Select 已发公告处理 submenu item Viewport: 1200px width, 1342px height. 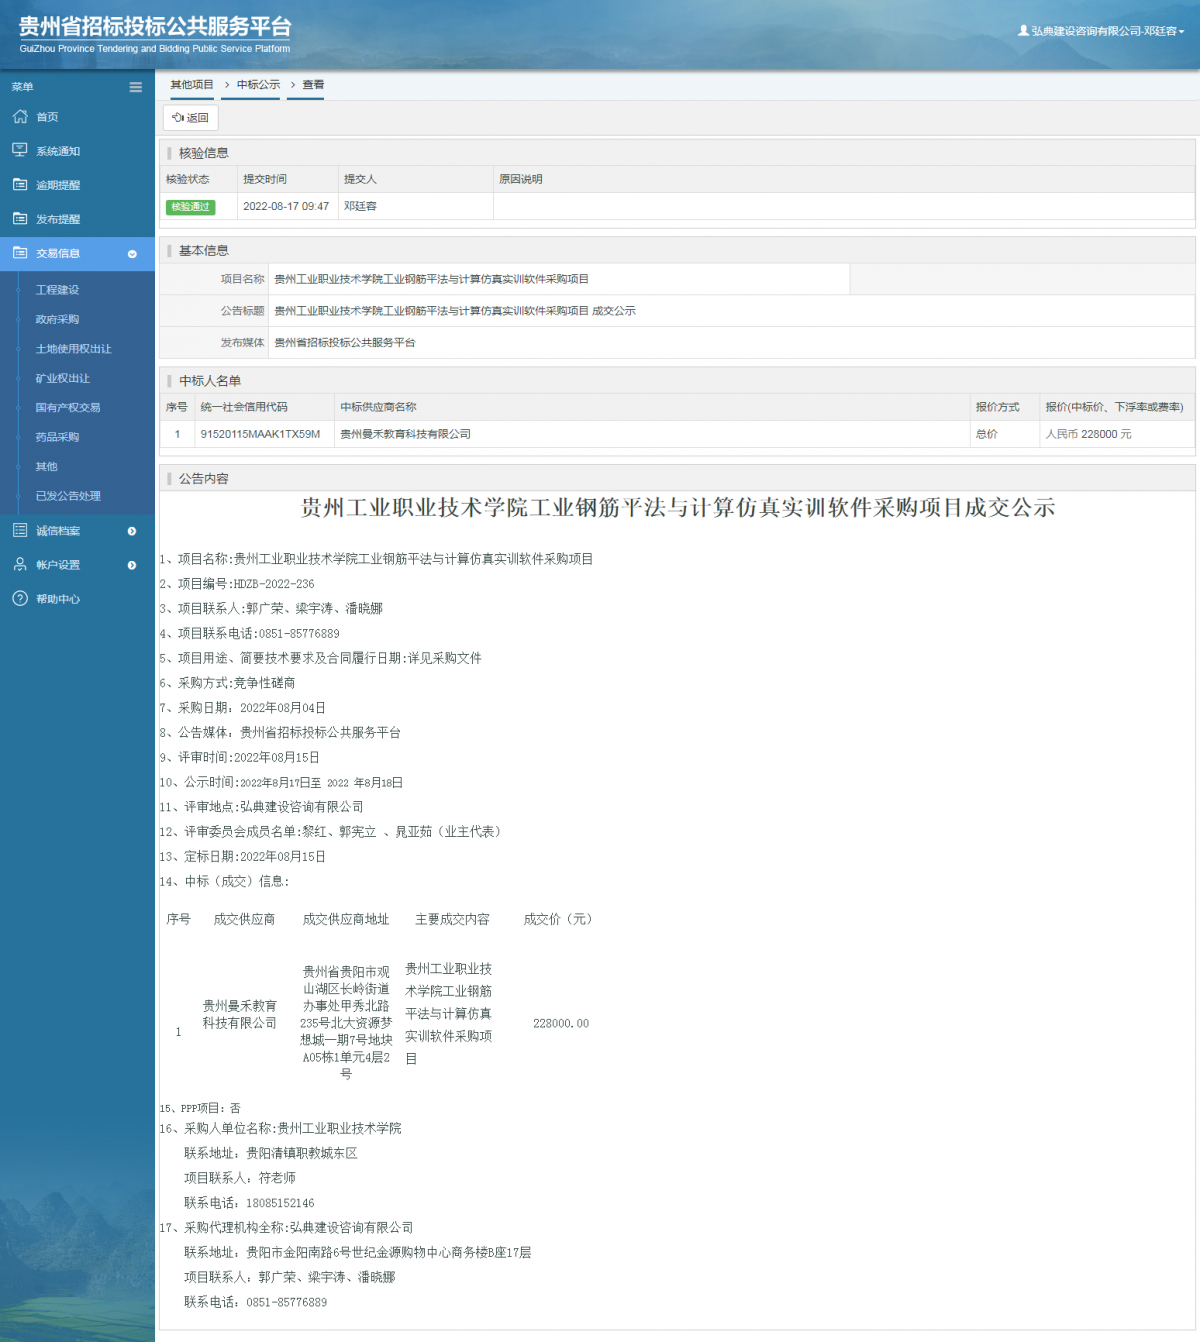click(x=68, y=496)
